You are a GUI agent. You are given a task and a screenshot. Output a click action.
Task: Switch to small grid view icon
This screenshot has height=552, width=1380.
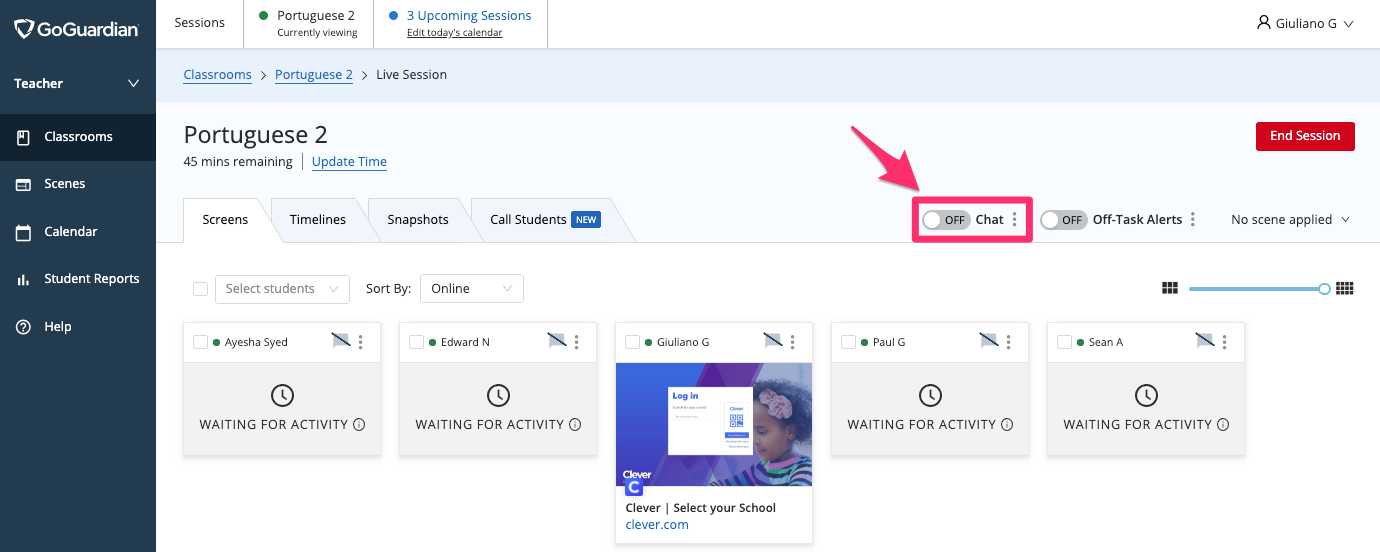(x=1345, y=289)
